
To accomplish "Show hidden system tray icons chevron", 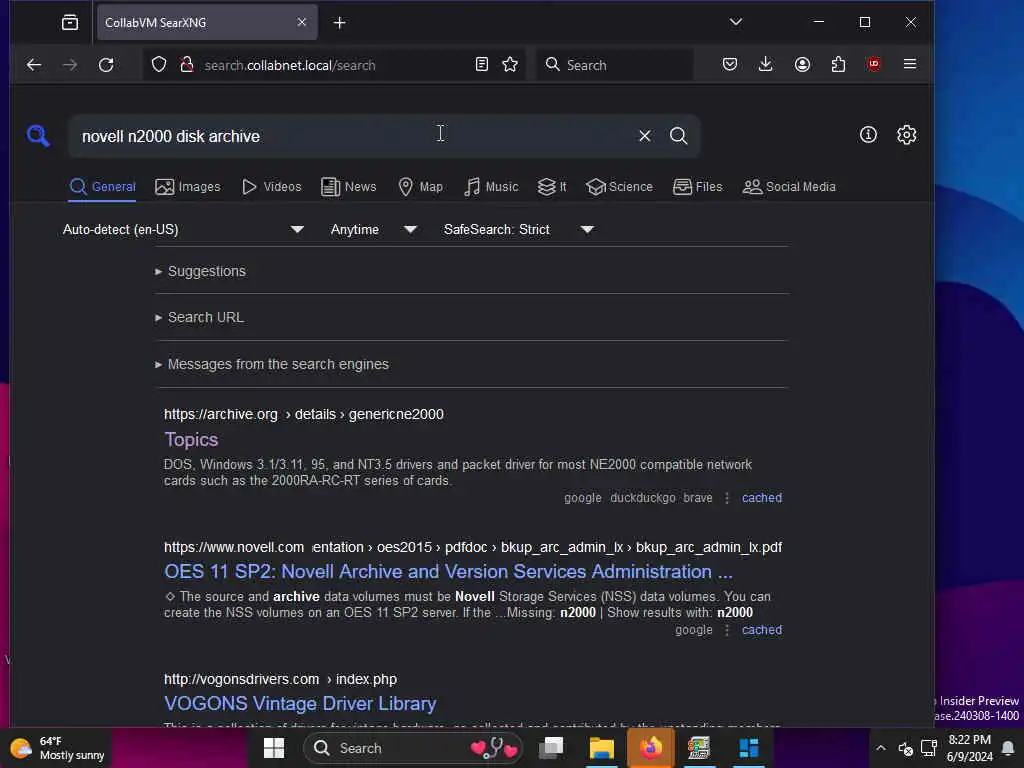I will 880,748.
